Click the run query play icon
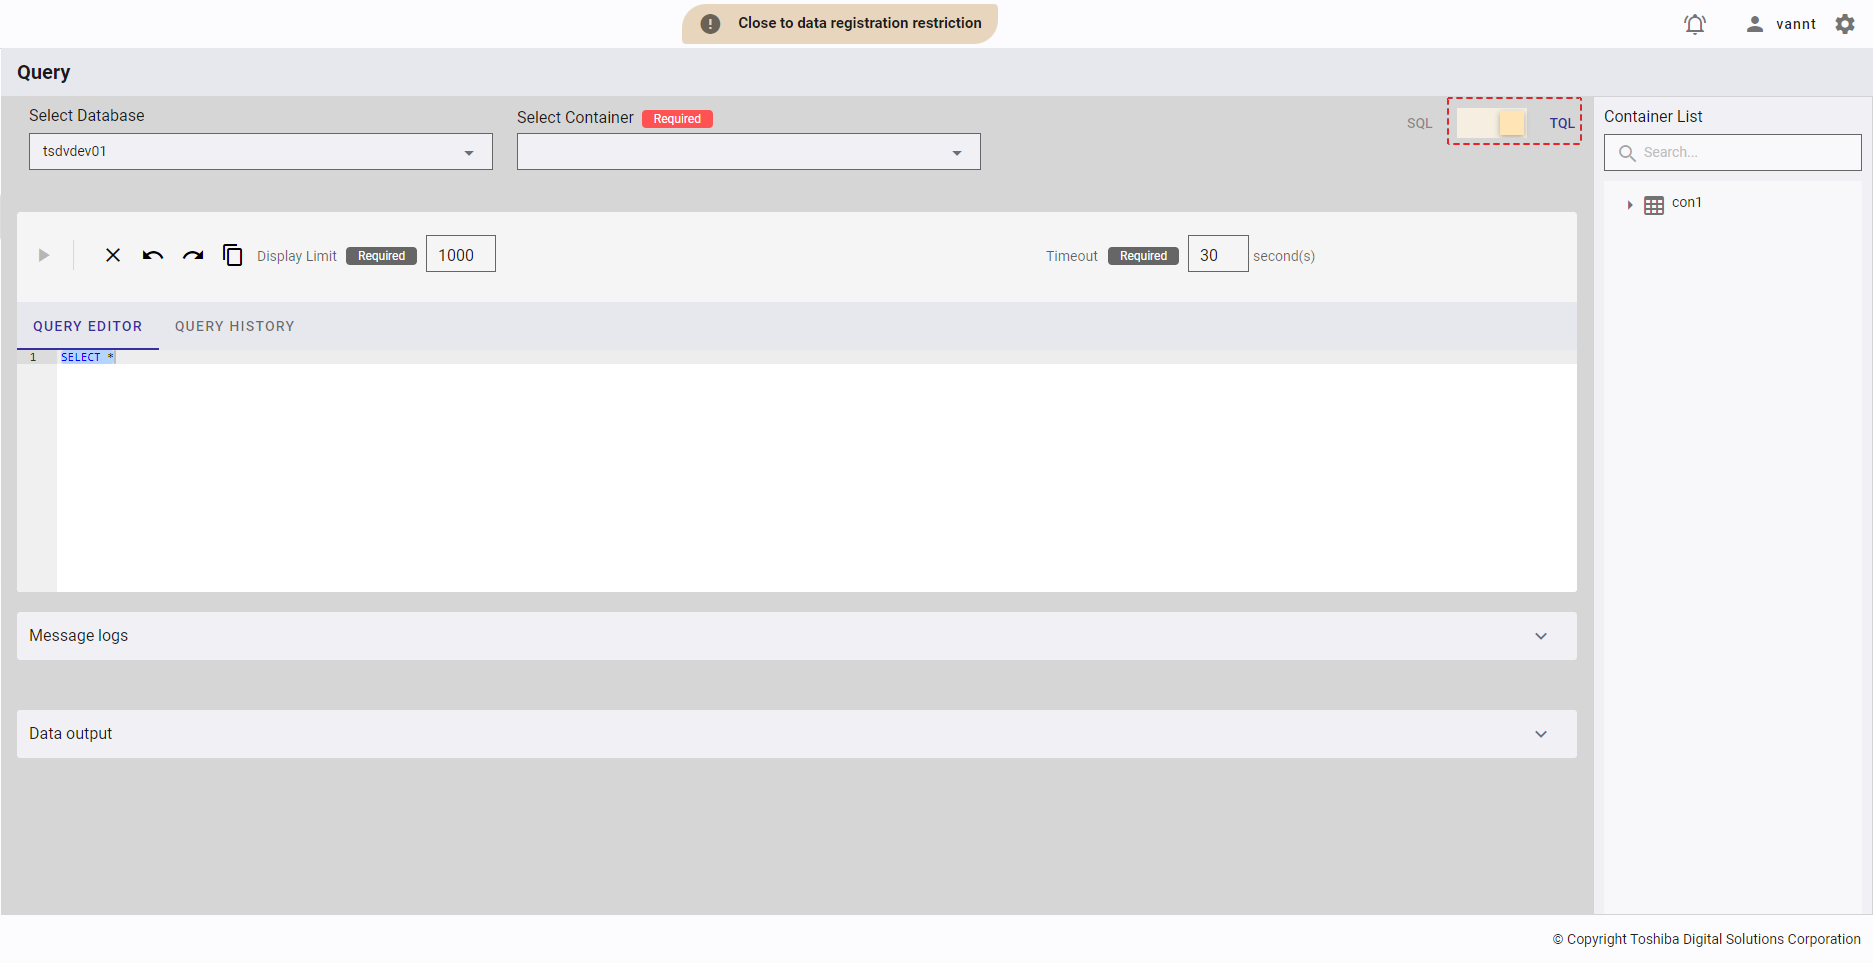Viewport: 1873px width, 963px height. point(44,255)
